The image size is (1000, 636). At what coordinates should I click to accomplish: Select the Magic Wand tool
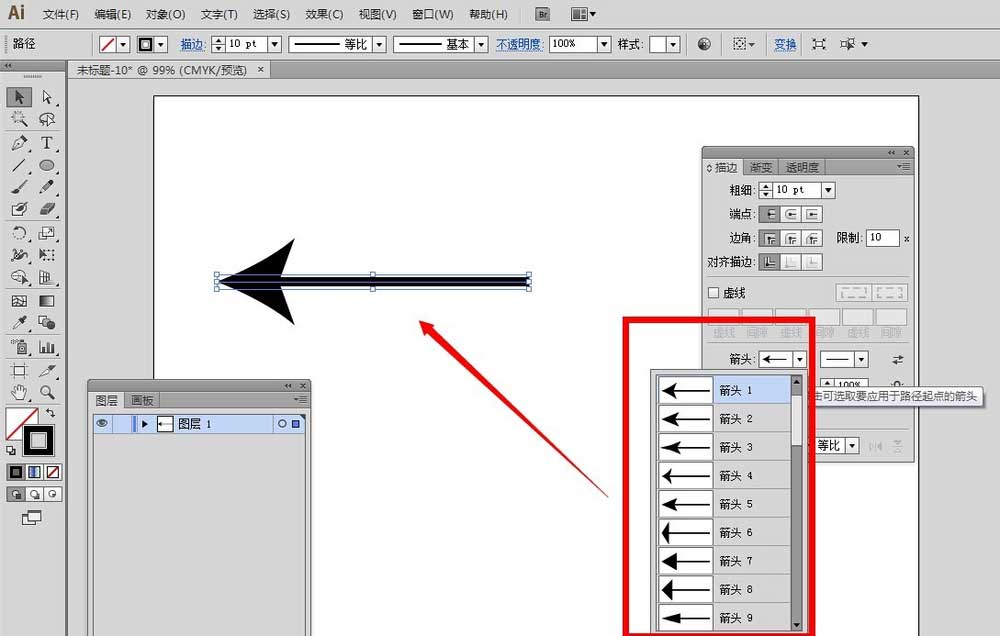click(19, 119)
